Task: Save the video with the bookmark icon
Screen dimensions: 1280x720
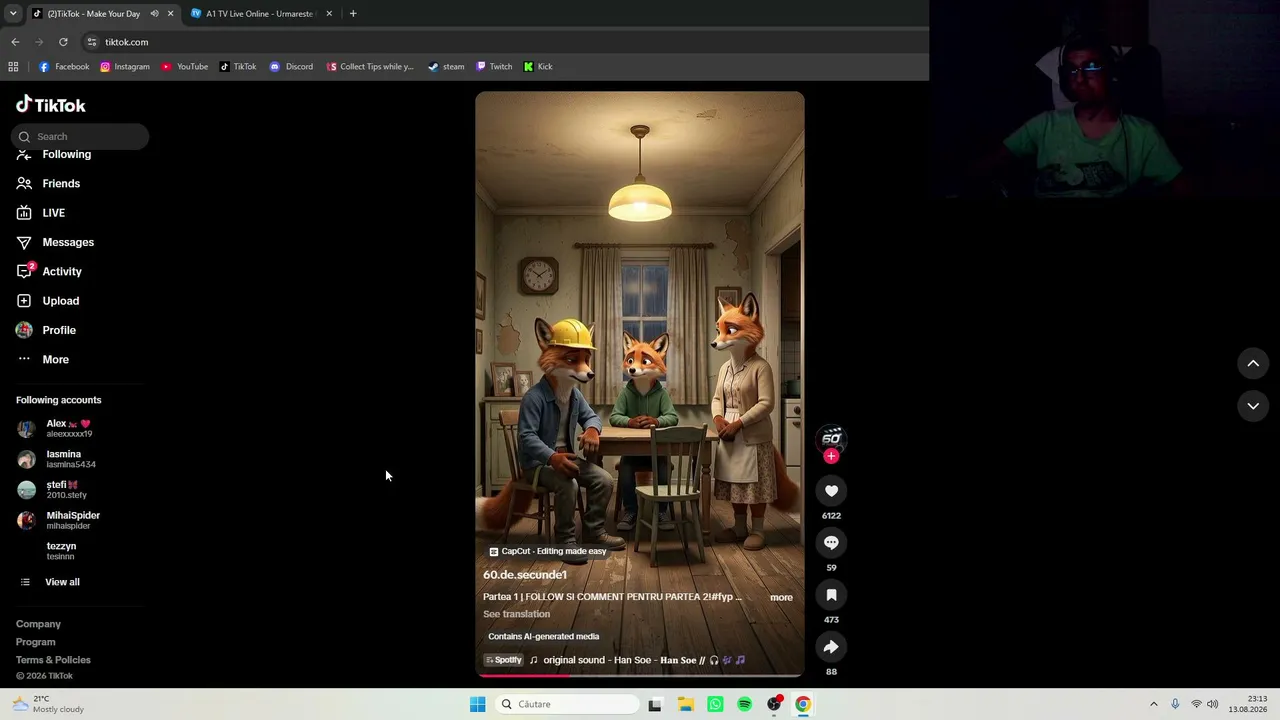Action: click(831, 595)
